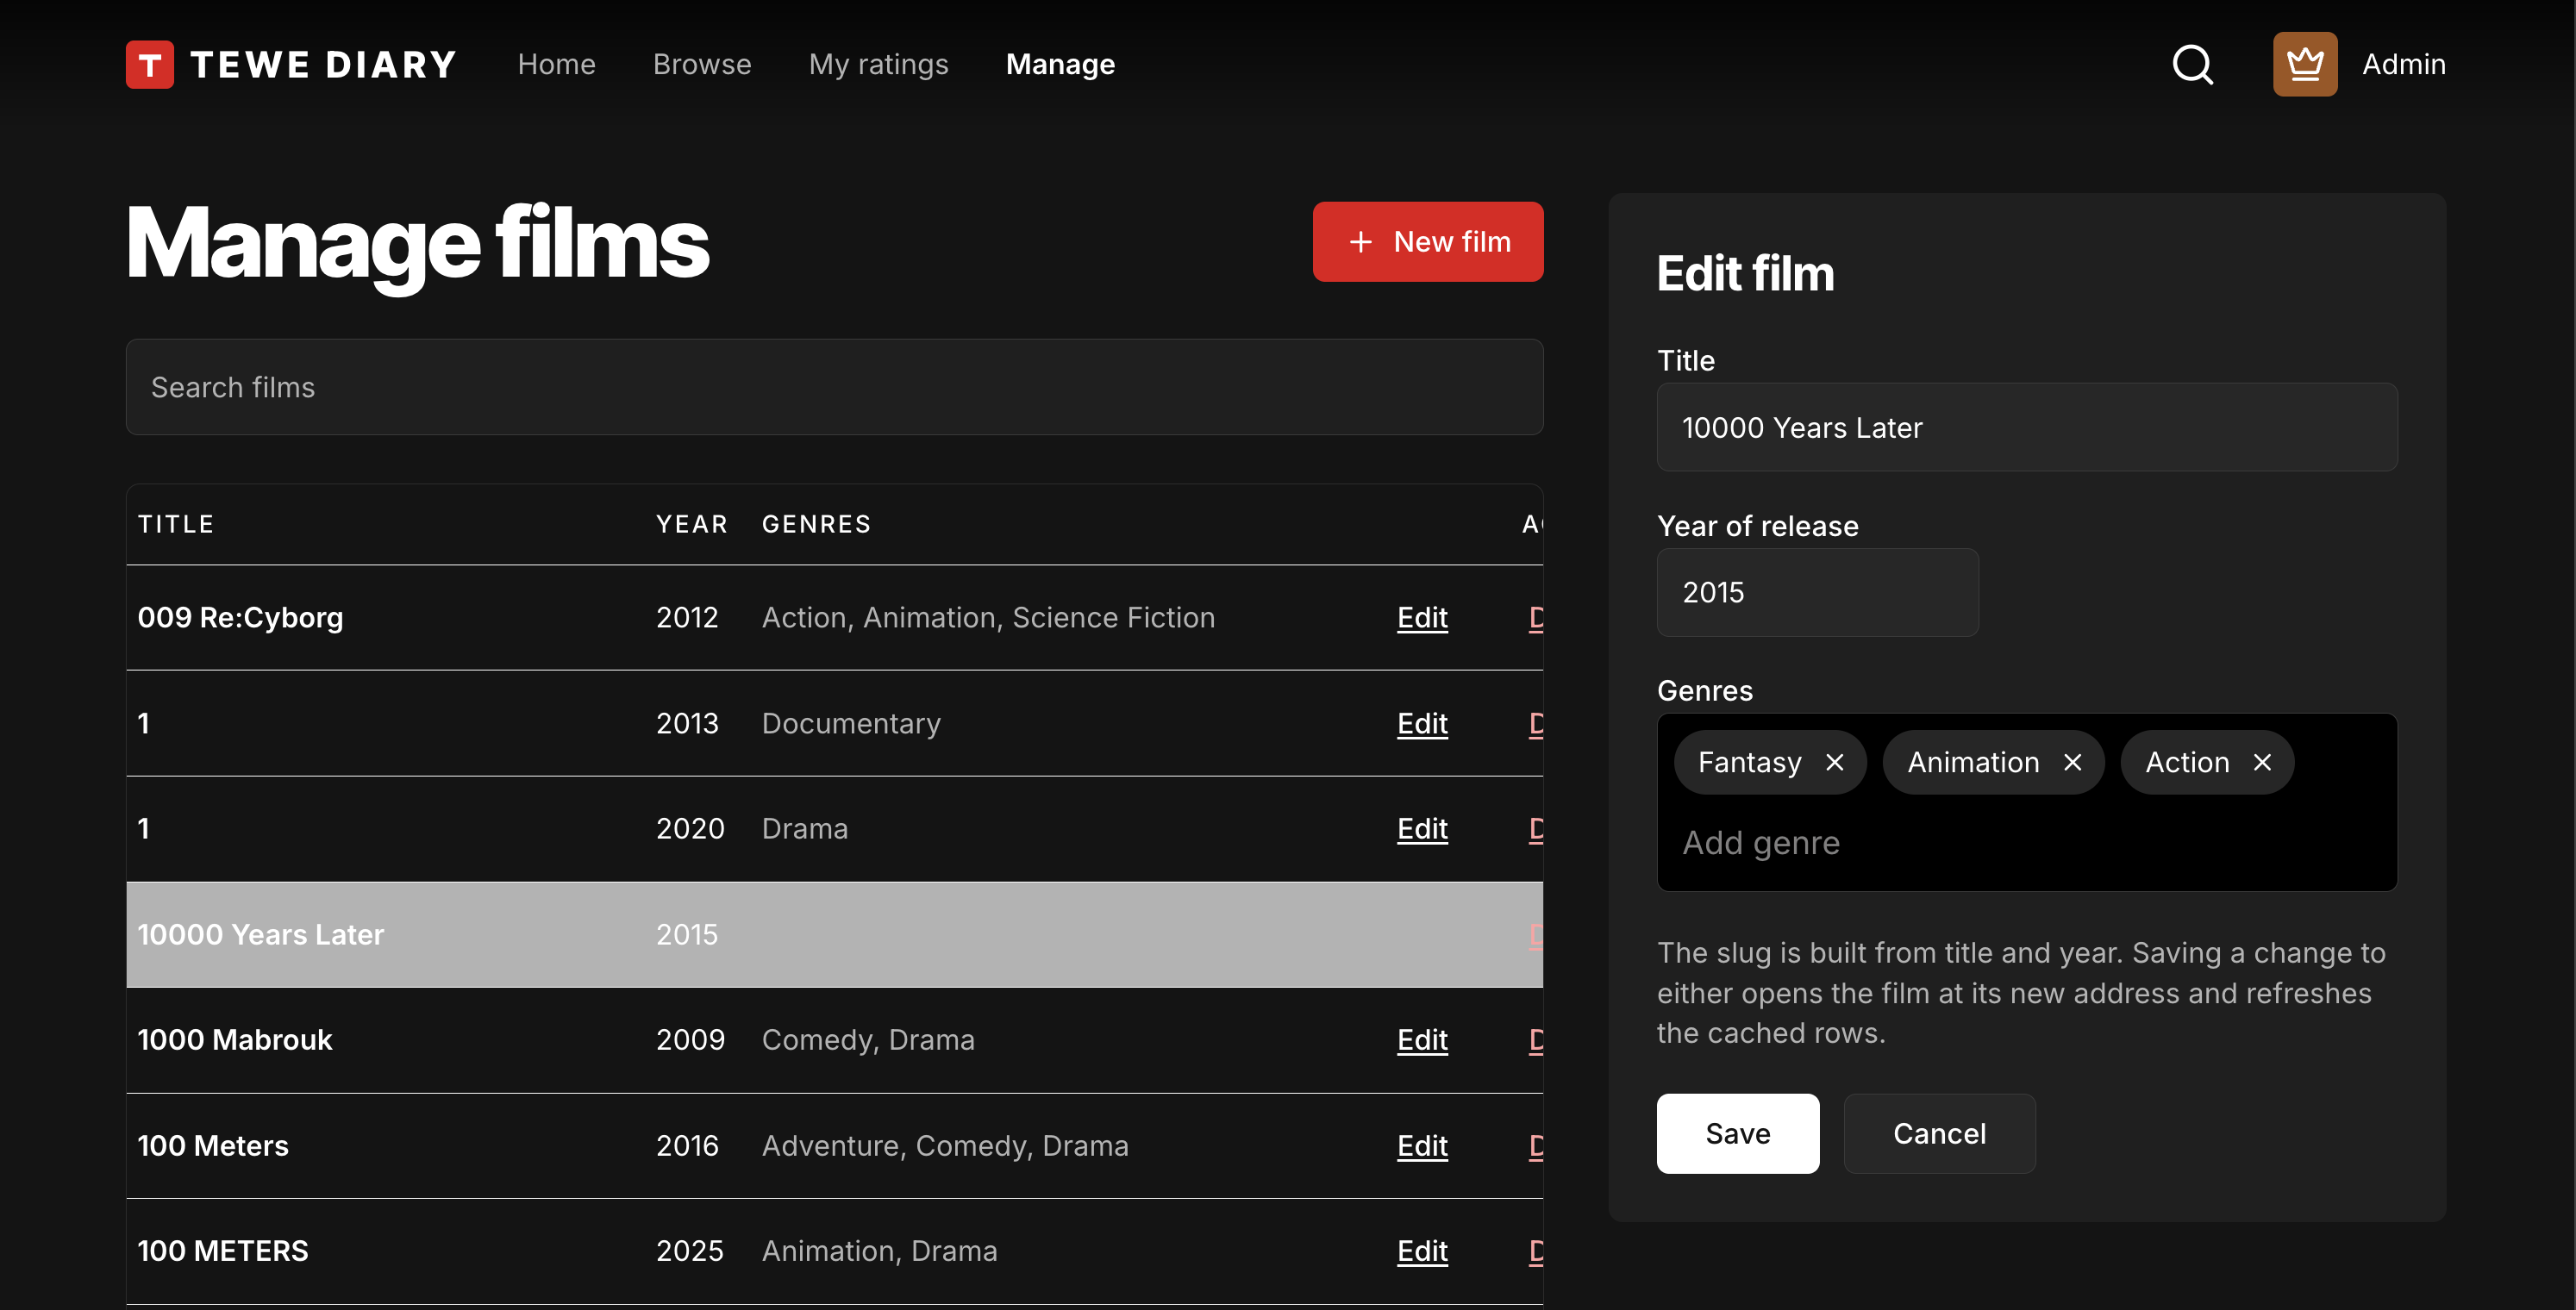Click the TITLE column header
This screenshot has height=1310, width=2576.
point(176,524)
